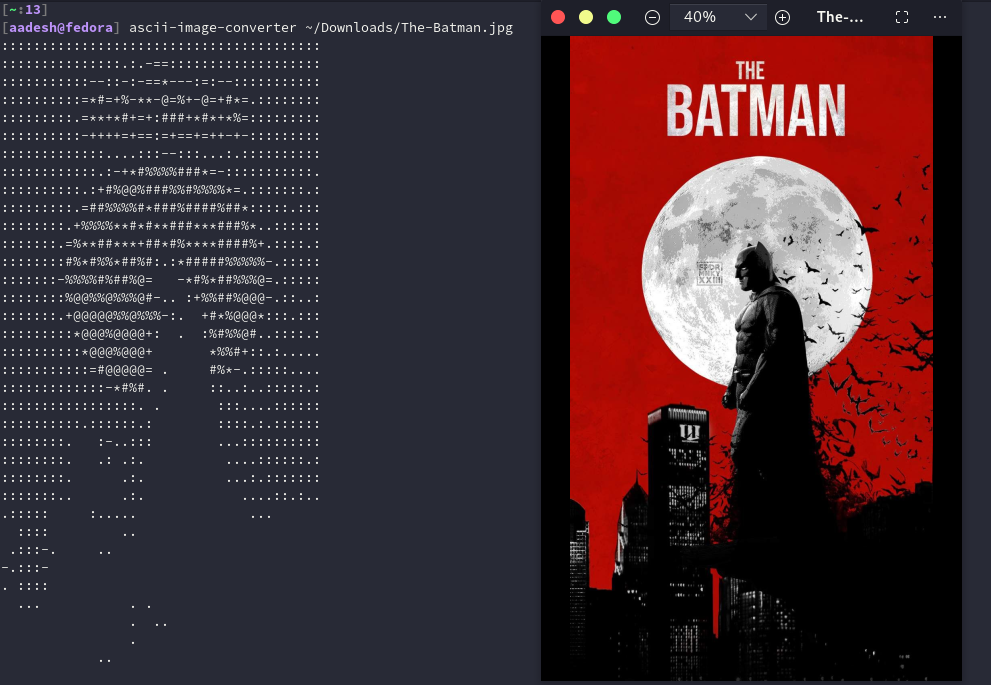Click the aadesh@fedora prompt label

click(60, 28)
